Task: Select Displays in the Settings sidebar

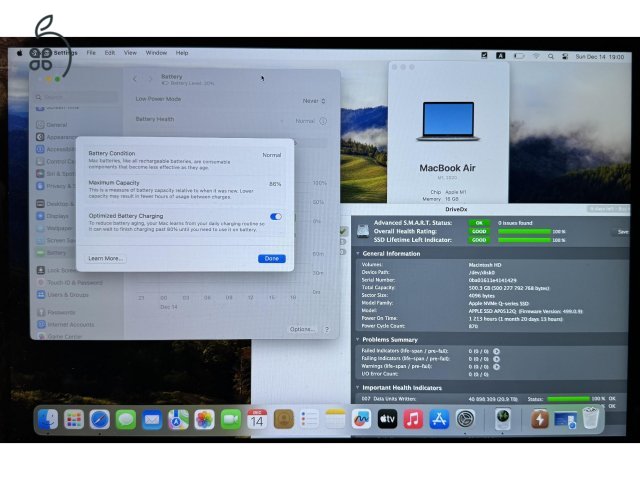Action: pyautogui.click(x=53, y=216)
